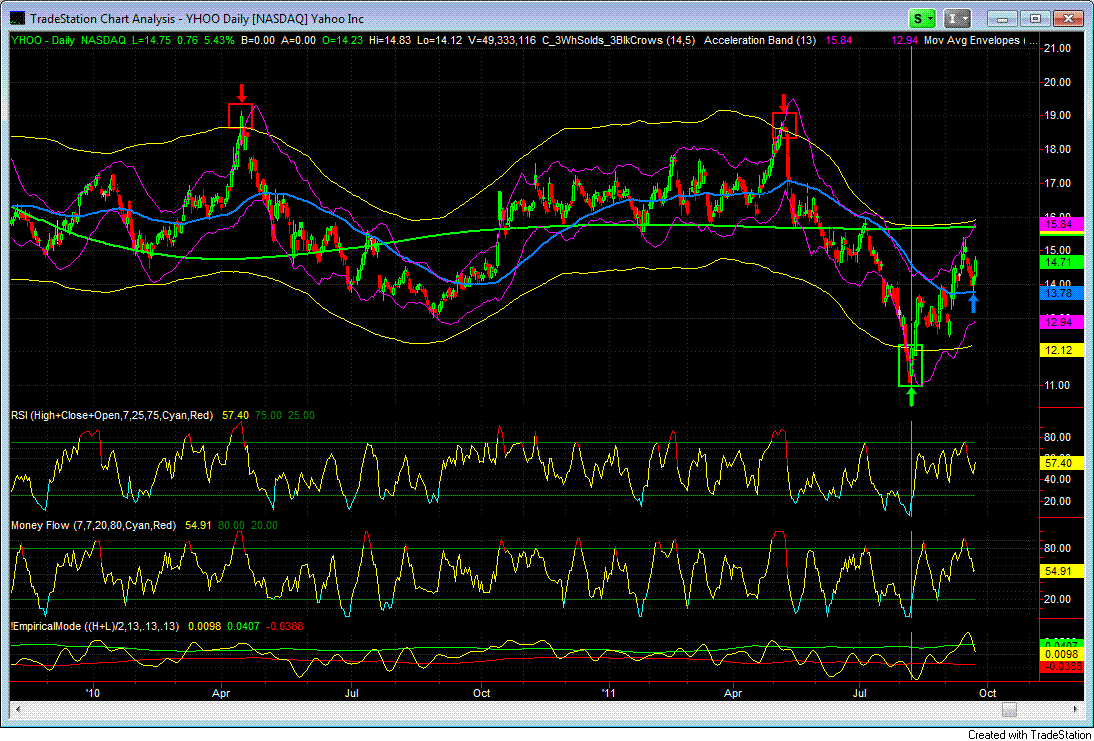Select the '!EmpiricalMode' indicator label

click(x=96, y=627)
